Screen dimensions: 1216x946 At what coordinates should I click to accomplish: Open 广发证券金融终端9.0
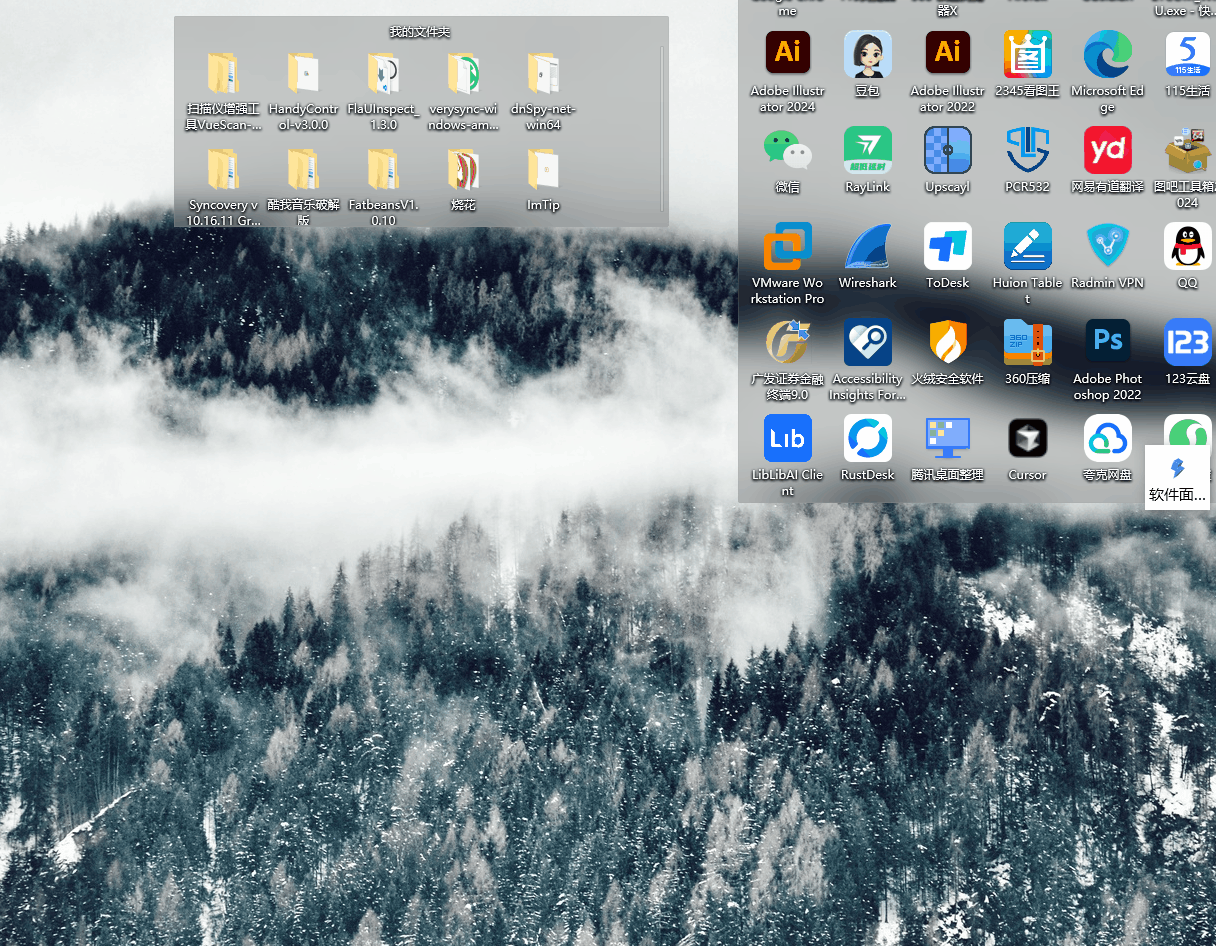(x=788, y=360)
